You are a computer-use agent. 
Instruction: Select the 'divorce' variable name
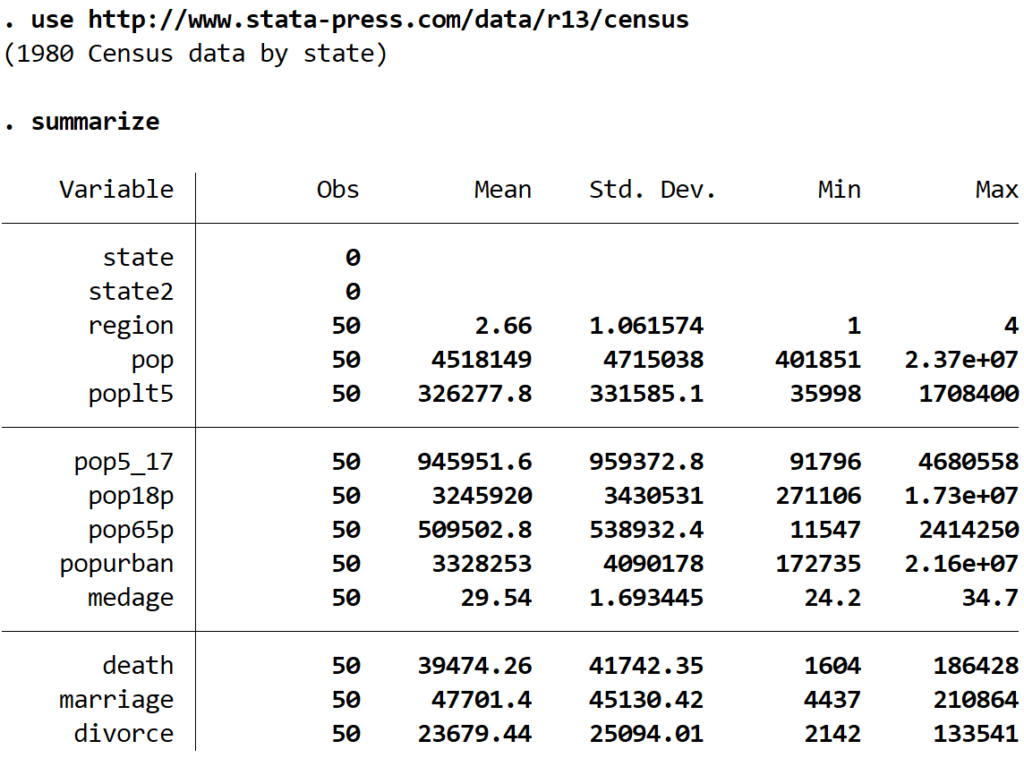pos(124,733)
